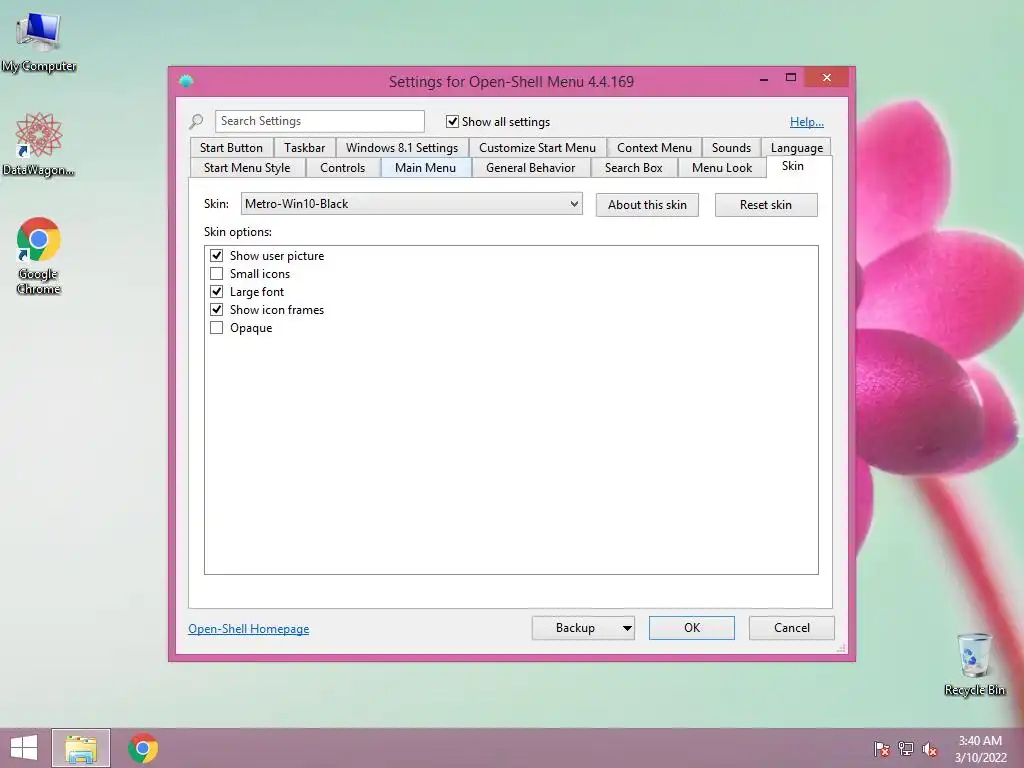Select the Customize Start Menu tab
Image resolution: width=1024 pixels, height=768 pixels.
(537, 148)
